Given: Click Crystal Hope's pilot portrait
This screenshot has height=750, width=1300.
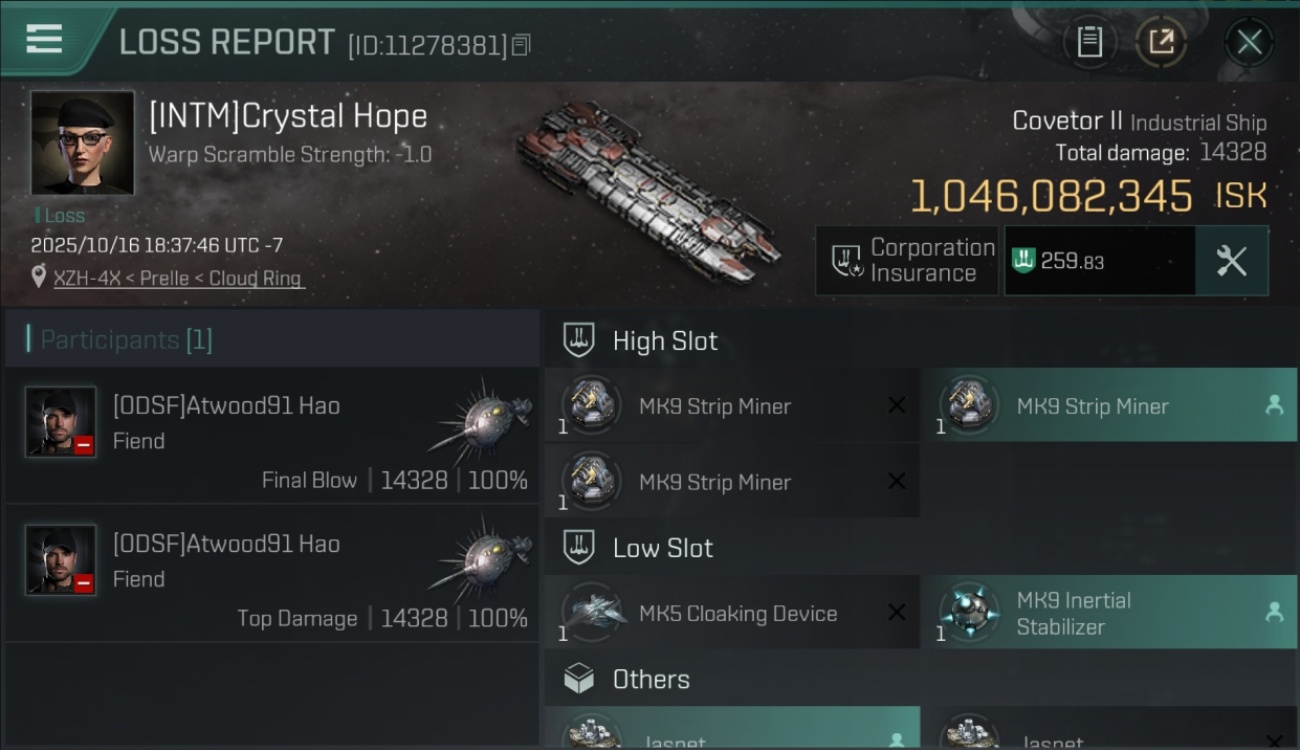Looking at the screenshot, I should (x=82, y=143).
